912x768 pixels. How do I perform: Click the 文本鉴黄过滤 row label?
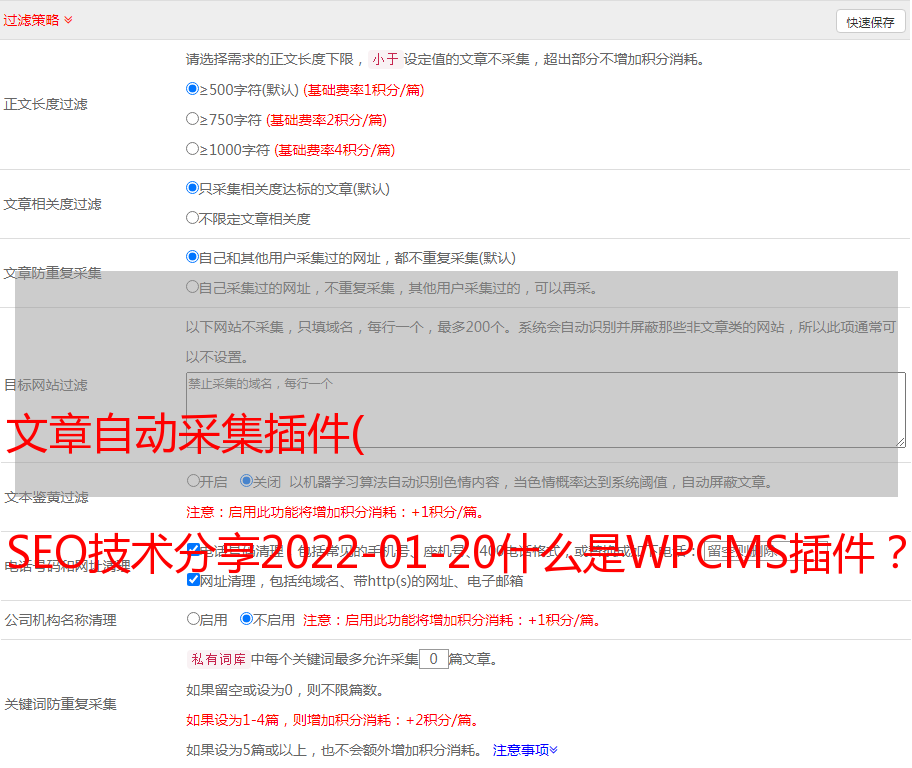coord(47,497)
